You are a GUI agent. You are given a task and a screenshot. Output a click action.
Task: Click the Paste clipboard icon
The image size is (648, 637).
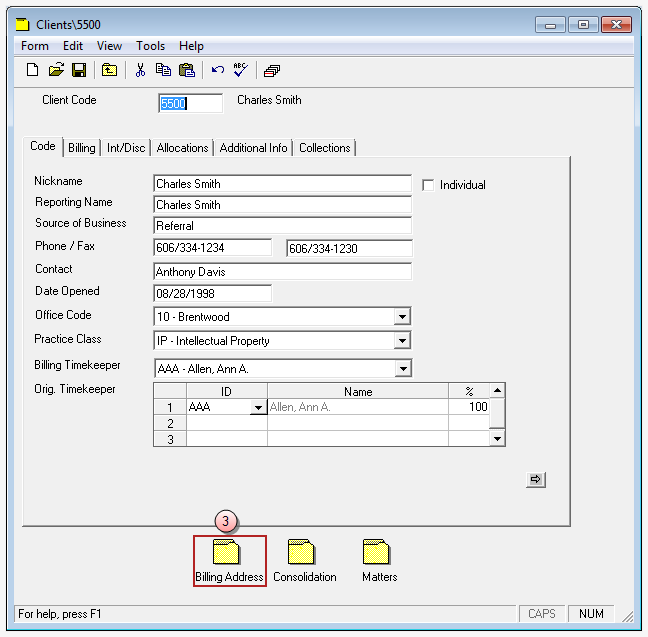tap(186, 70)
